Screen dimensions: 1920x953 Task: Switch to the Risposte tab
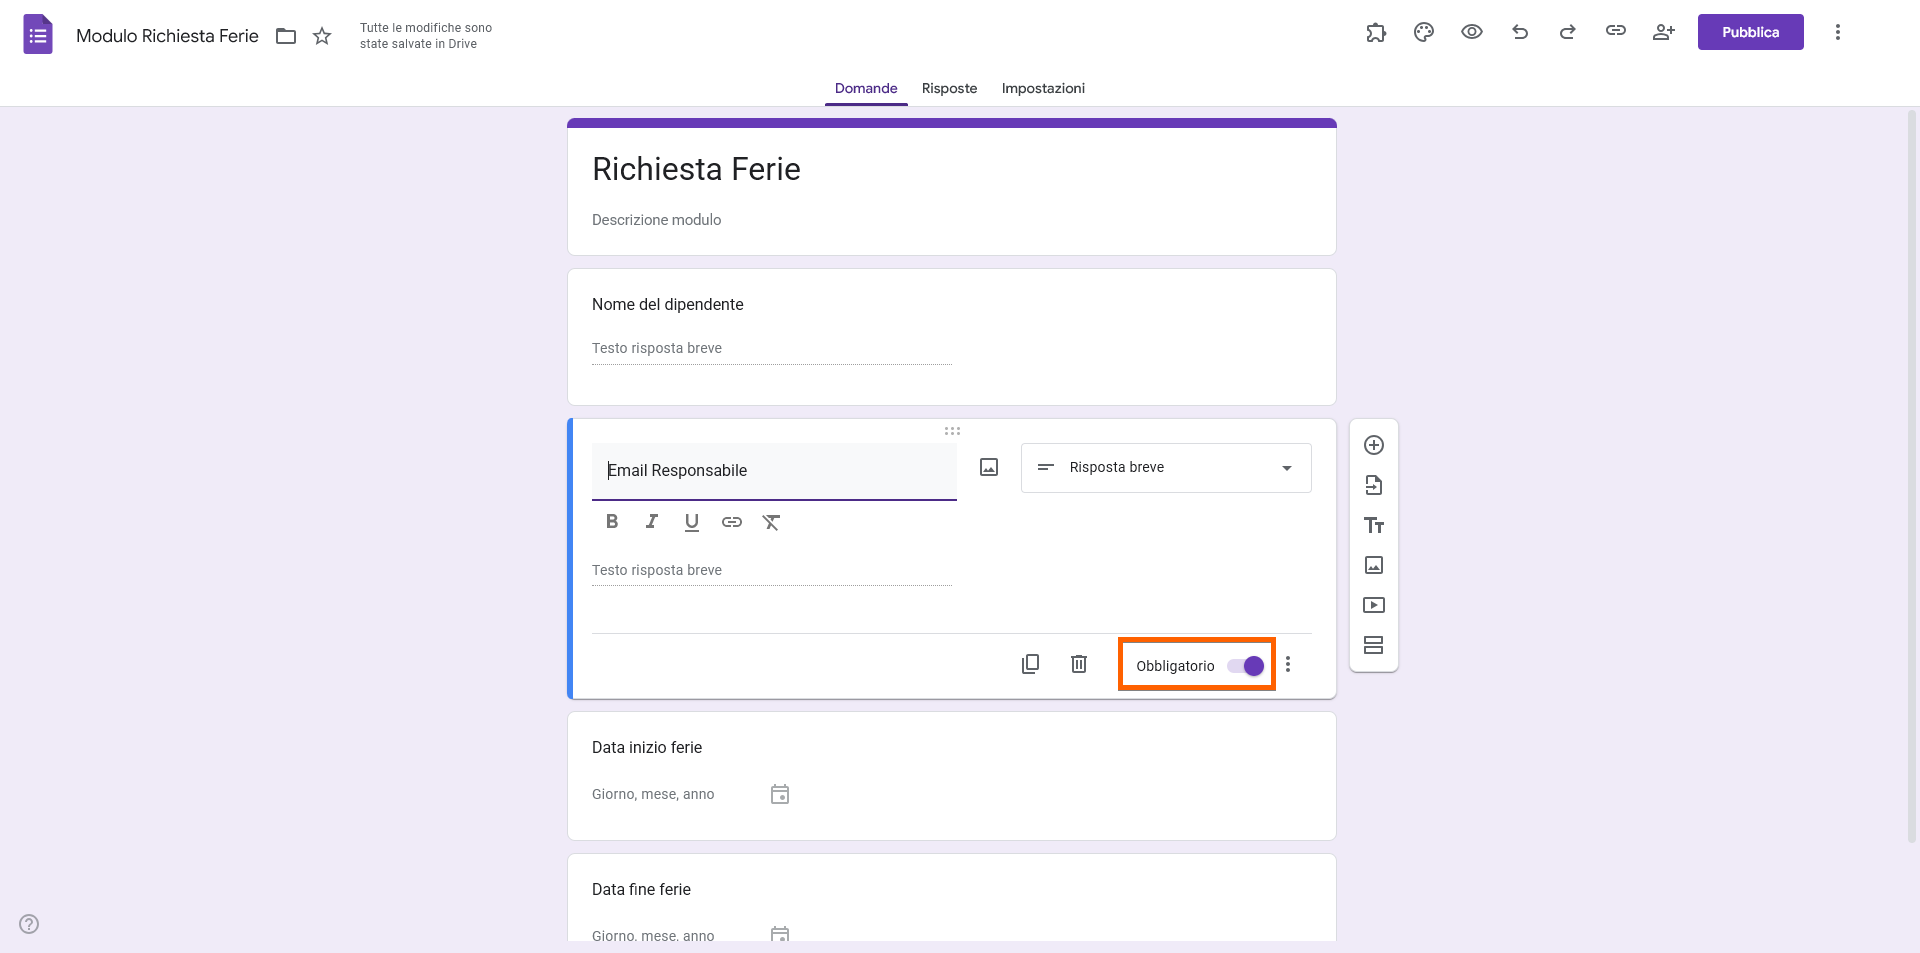(x=949, y=88)
